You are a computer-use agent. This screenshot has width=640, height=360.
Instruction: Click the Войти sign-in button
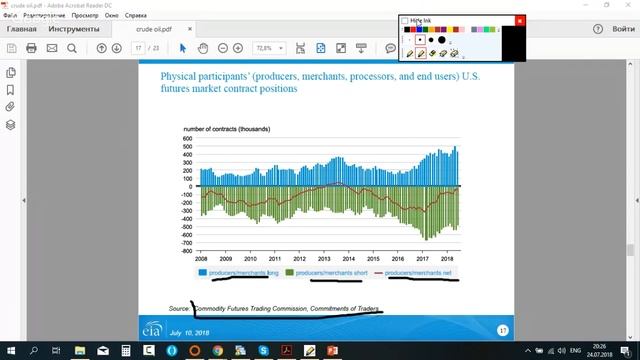click(623, 29)
